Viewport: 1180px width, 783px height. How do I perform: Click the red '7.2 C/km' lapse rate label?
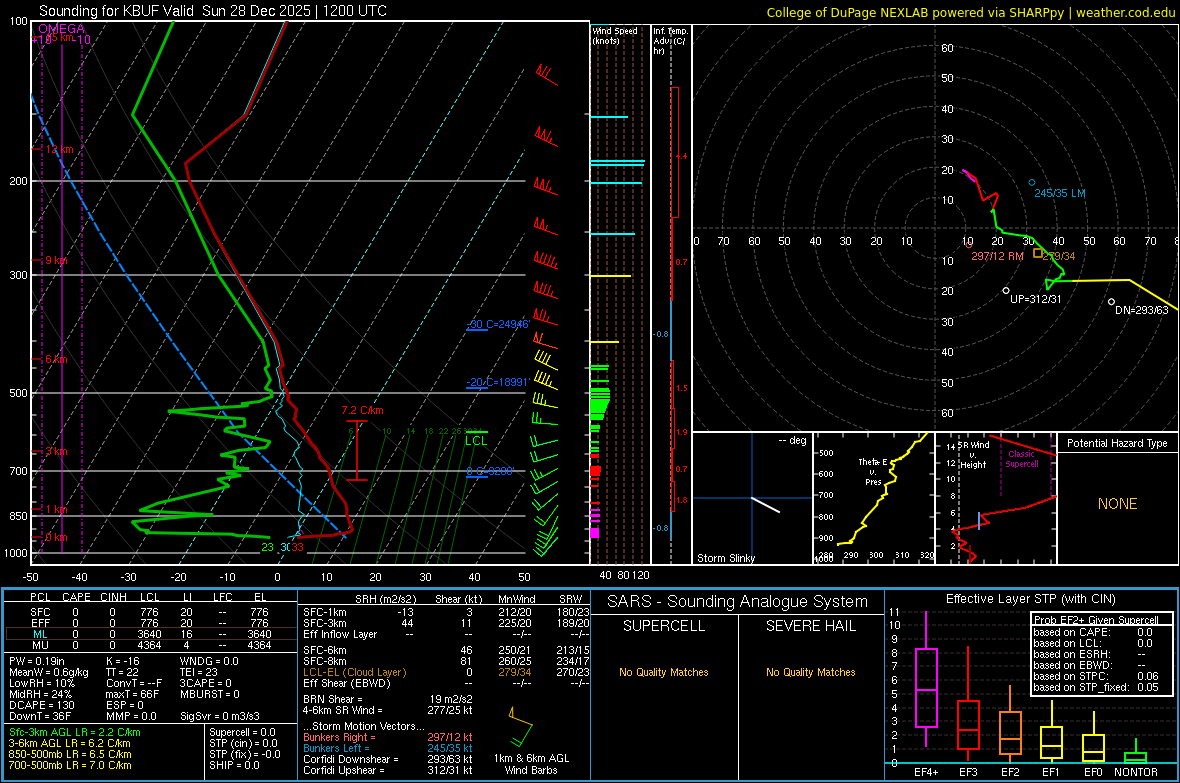tap(362, 410)
